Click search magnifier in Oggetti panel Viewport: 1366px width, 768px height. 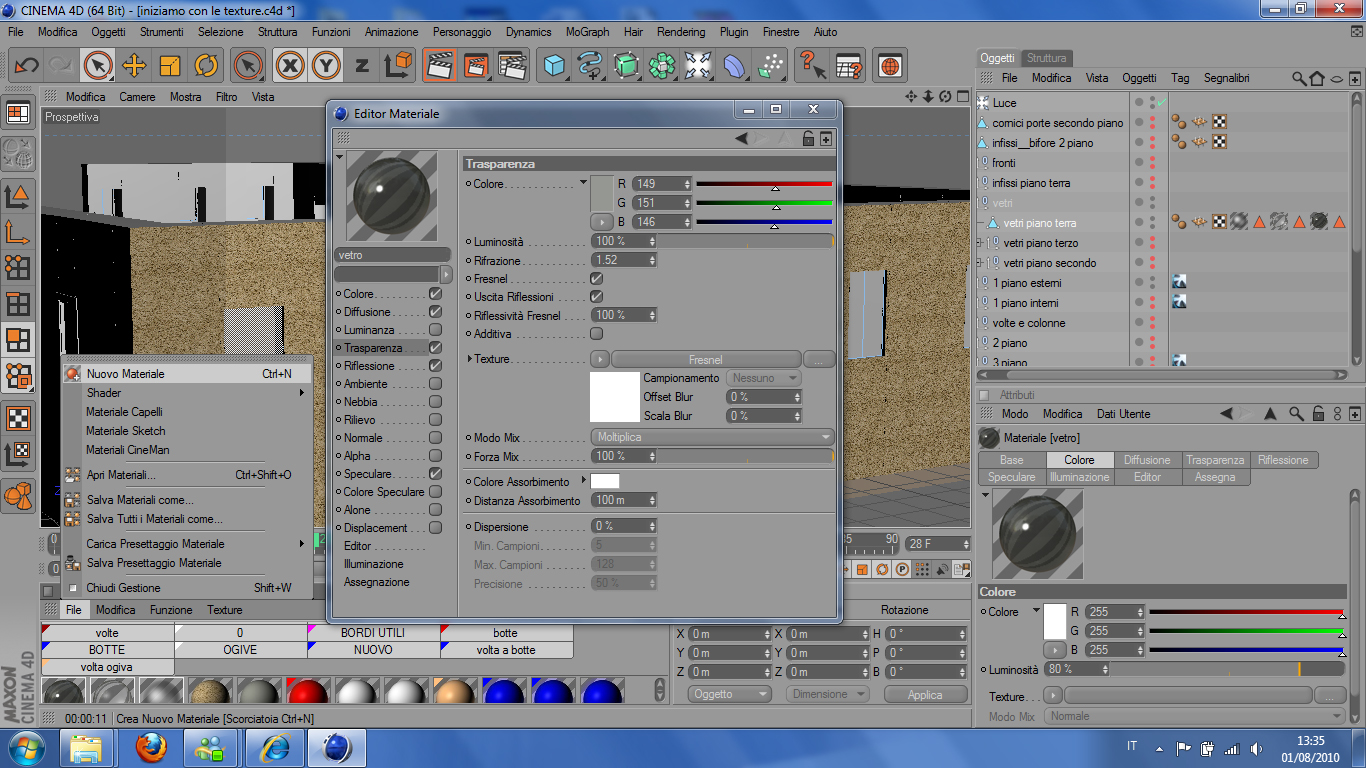(1299, 78)
